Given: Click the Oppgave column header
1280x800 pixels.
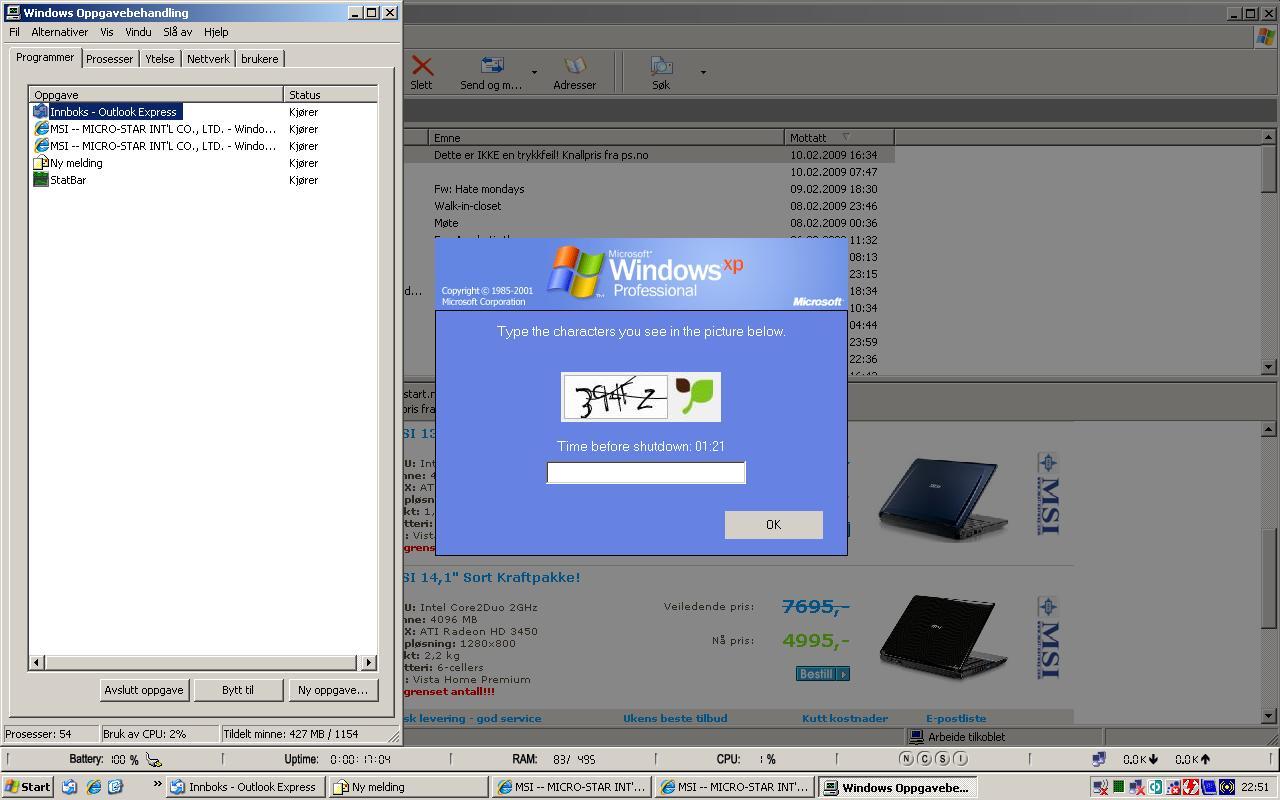Looking at the screenshot, I should point(156,95).
